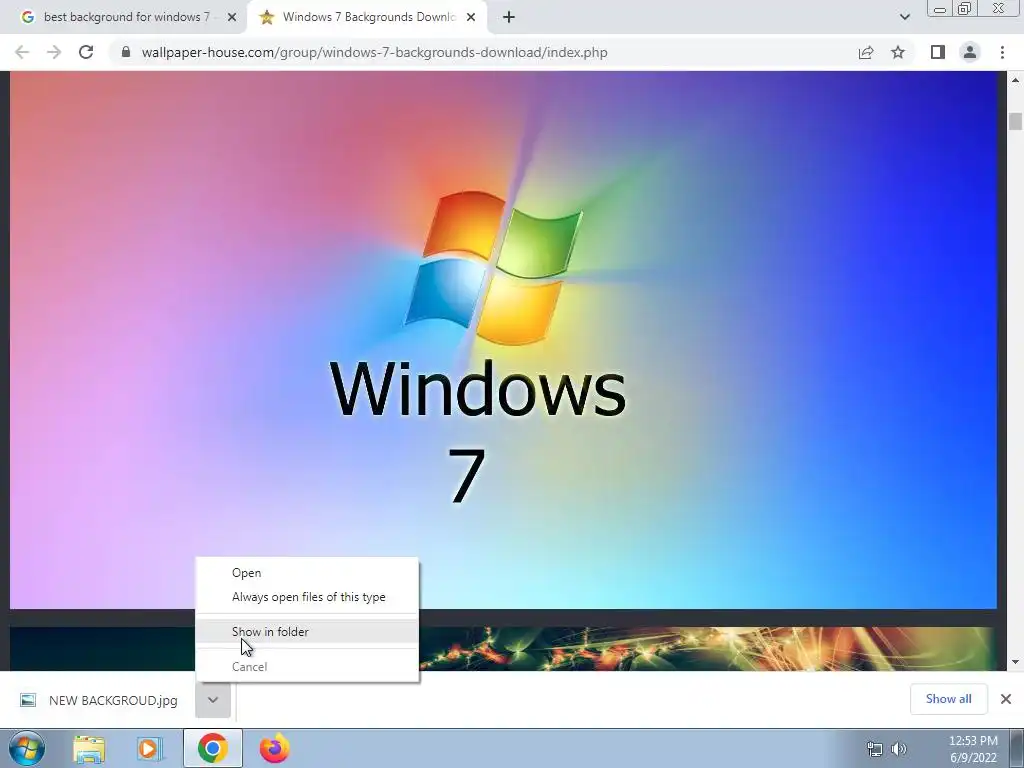Click the Show desktop strip in taskbar

[x=1017, y=749]
